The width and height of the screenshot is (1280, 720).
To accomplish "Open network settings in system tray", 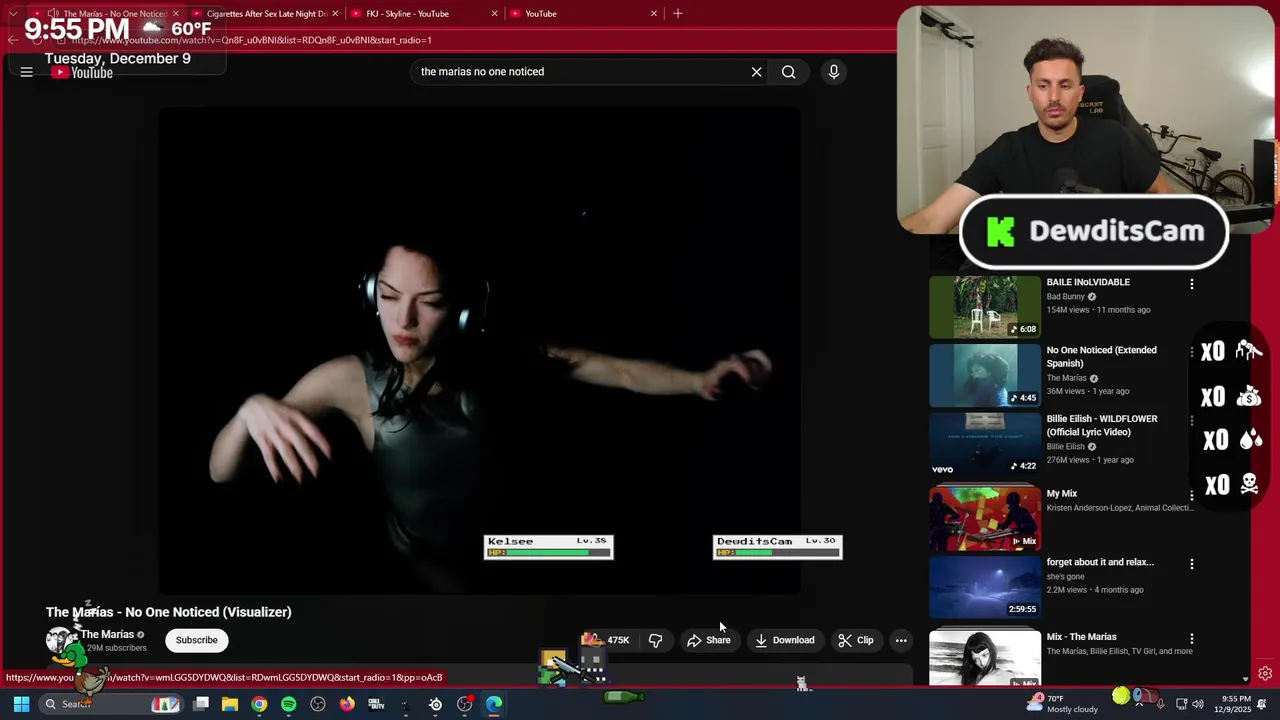I will [x=1181, y=704].
